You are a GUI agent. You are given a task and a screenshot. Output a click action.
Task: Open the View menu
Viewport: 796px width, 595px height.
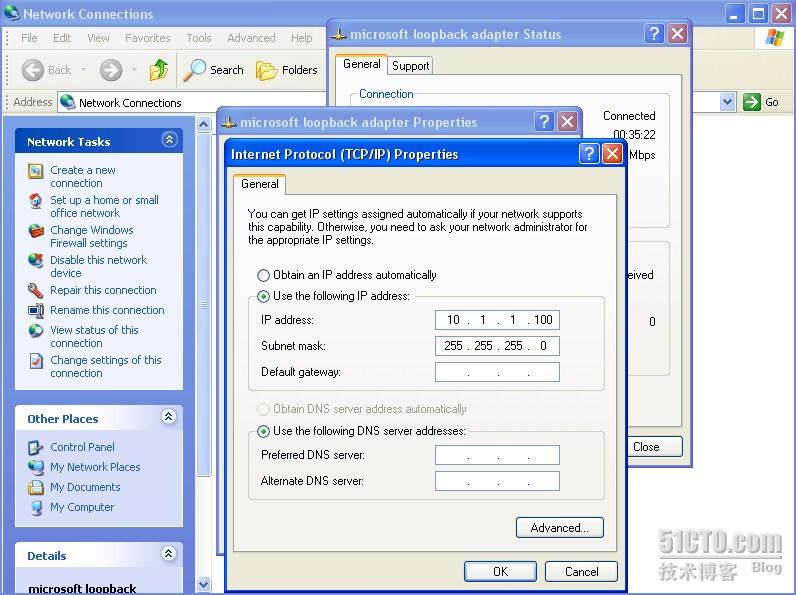(98, 38)
